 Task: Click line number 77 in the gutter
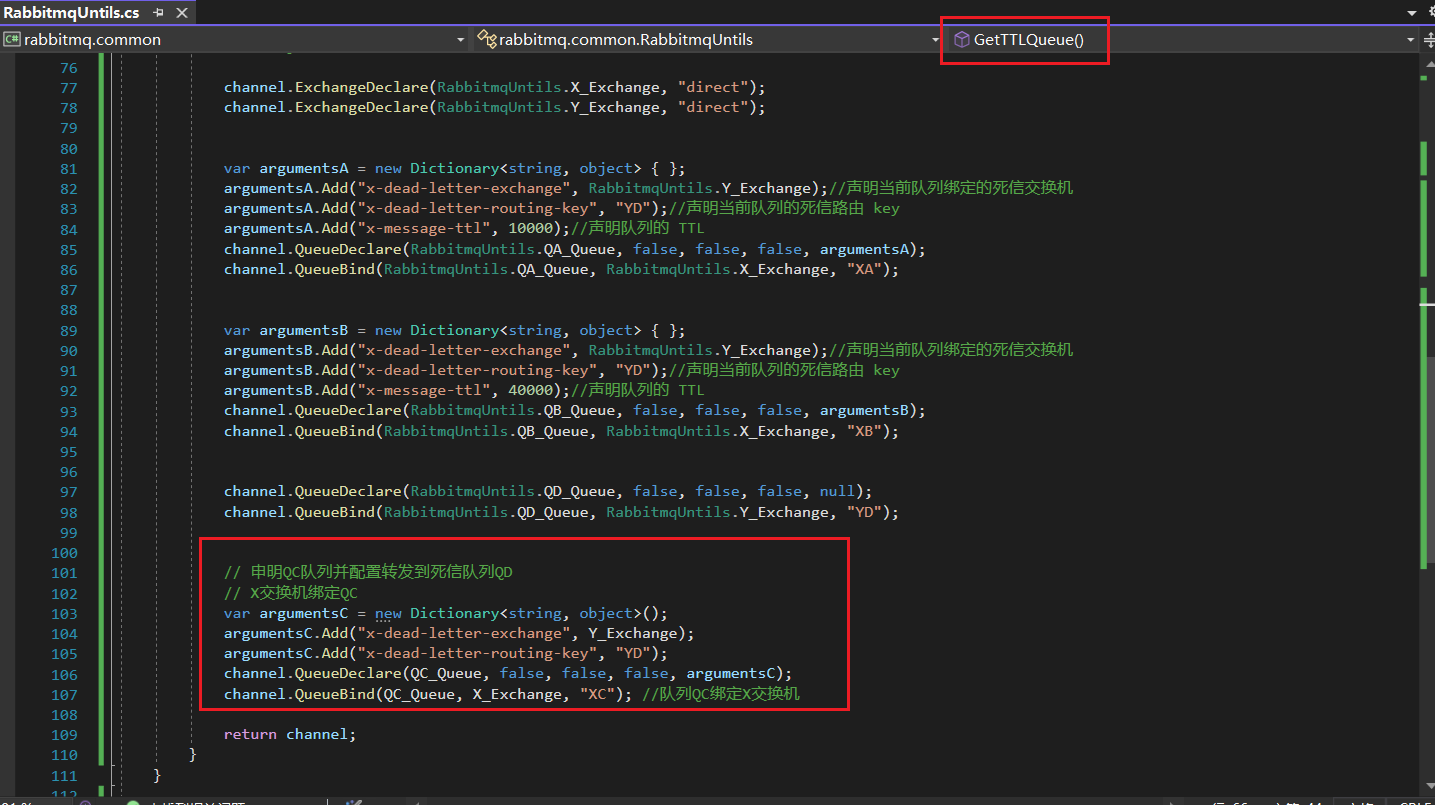[68, 88]
